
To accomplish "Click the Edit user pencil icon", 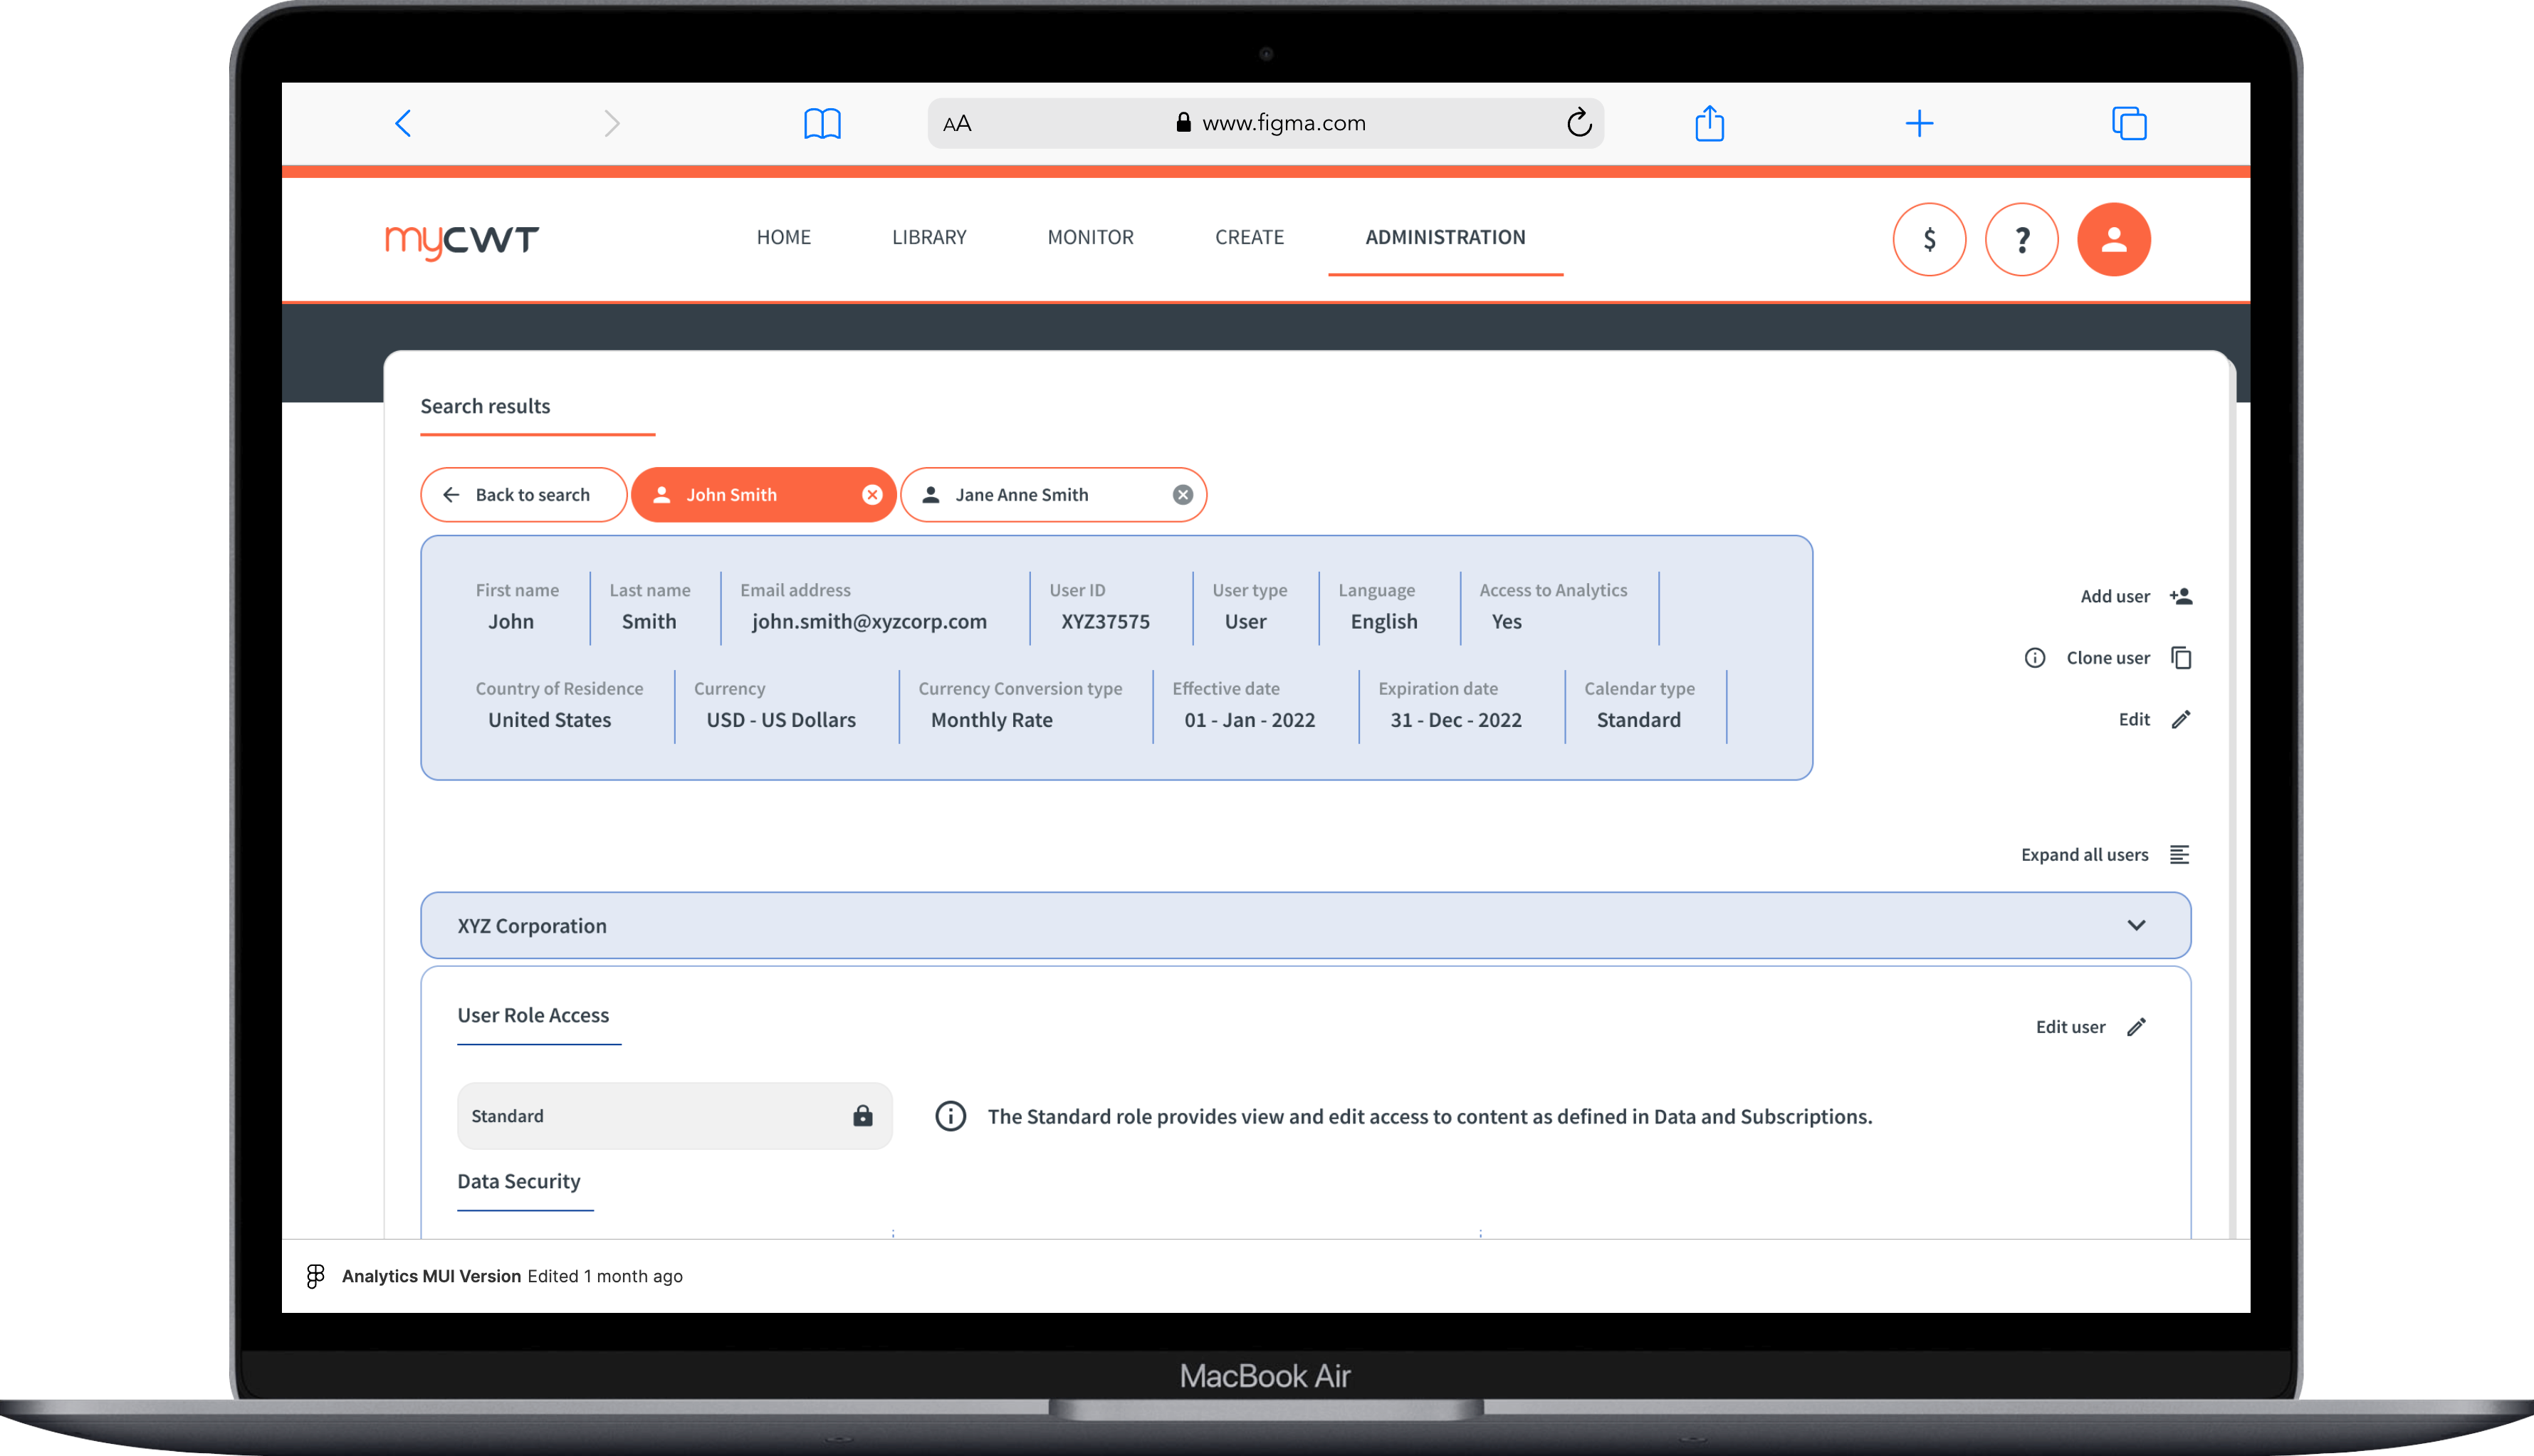I will pyautogui.click(x=2135, y=1026).
